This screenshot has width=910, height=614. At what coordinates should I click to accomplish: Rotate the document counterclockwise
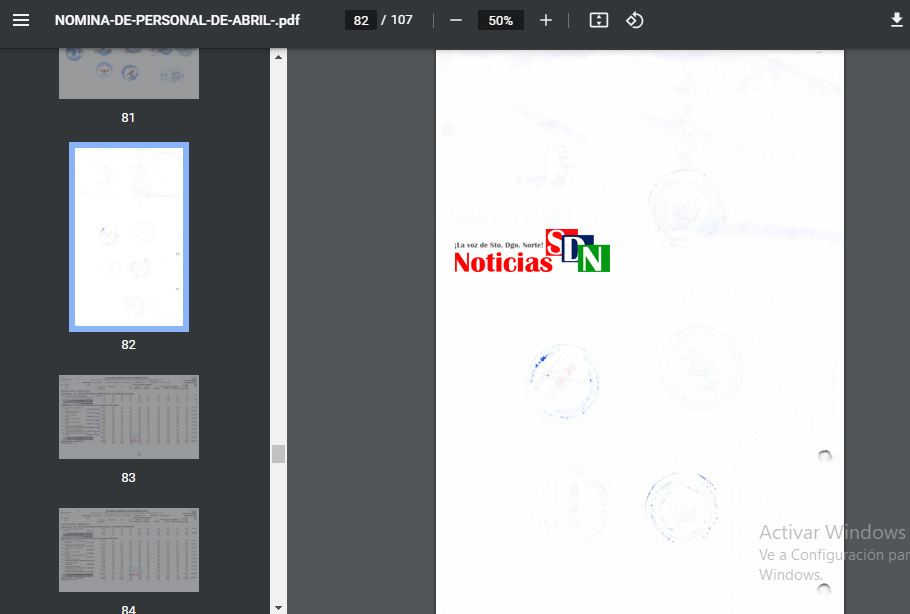634,20
